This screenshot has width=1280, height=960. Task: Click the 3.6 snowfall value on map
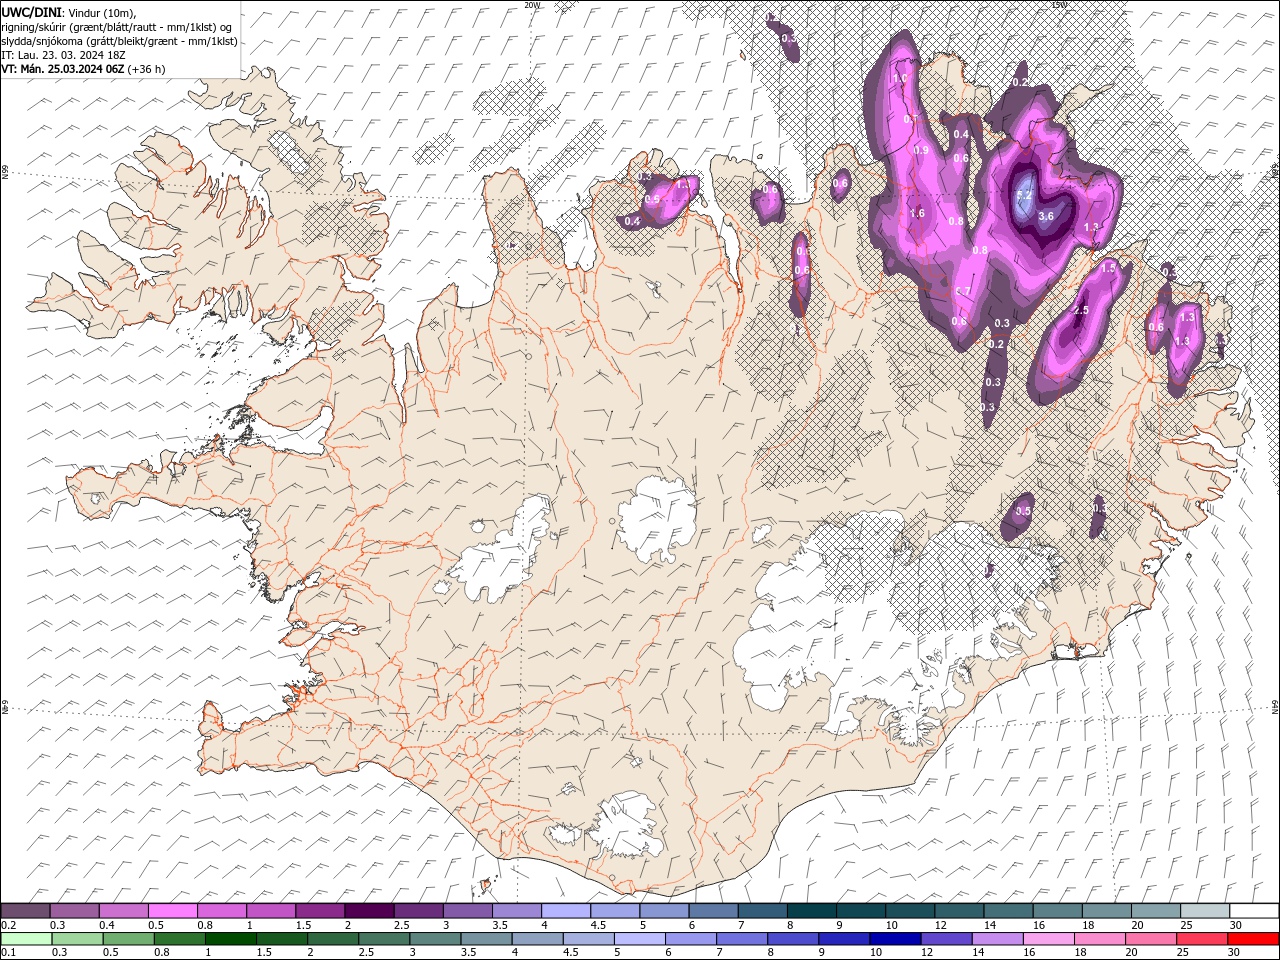tap(1047, 216)
